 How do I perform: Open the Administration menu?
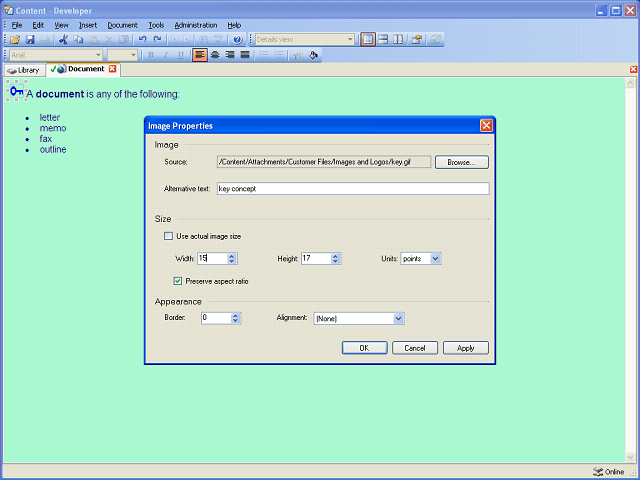click(196, 25)
